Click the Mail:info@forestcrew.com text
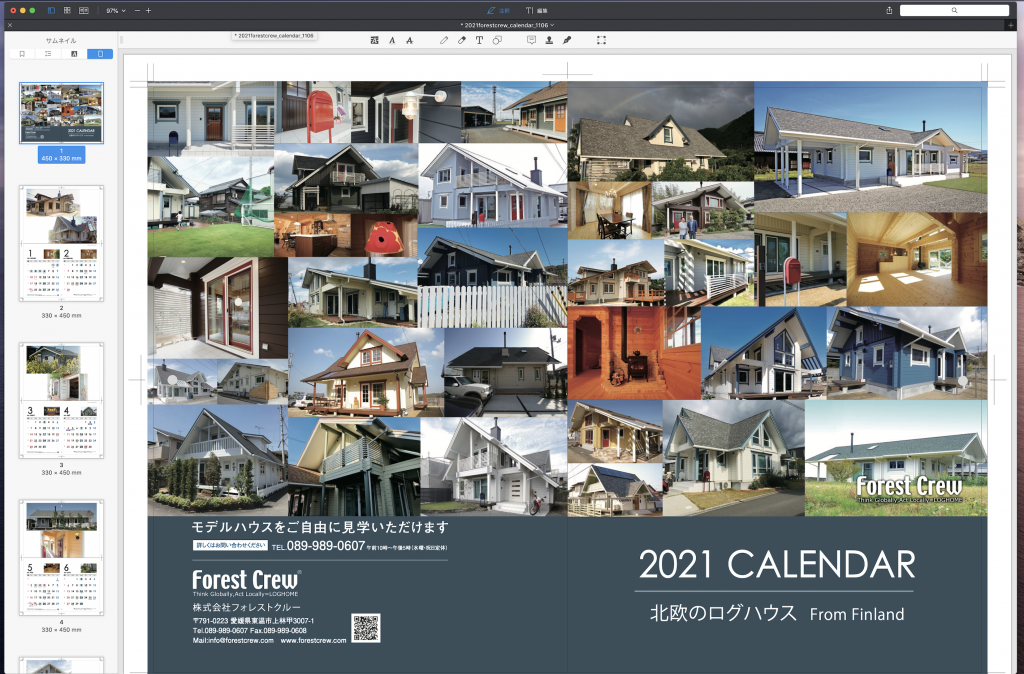1024x674 pixels. point(233,641)
